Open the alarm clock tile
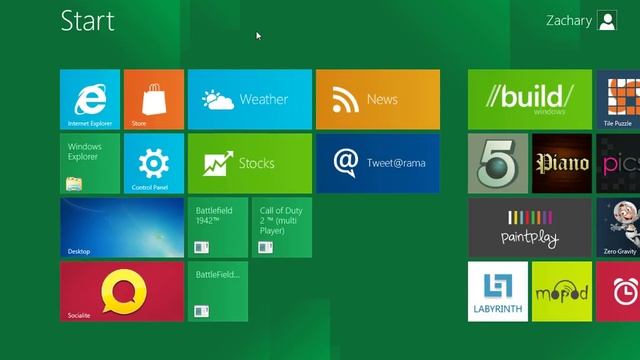 pos(618,291)
